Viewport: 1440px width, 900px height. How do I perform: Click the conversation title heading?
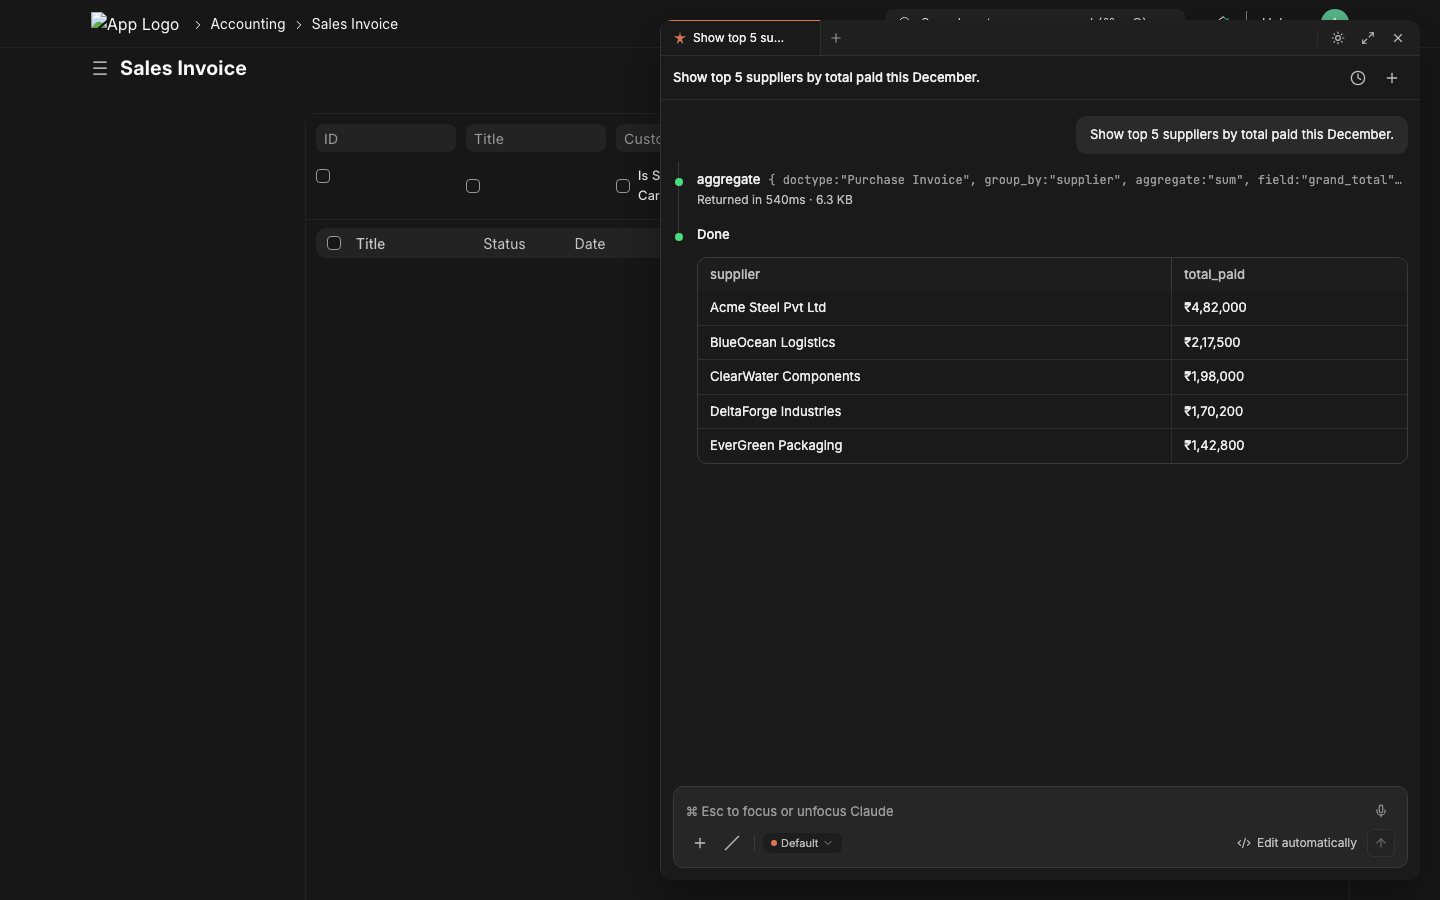click(x=826, y=78)
